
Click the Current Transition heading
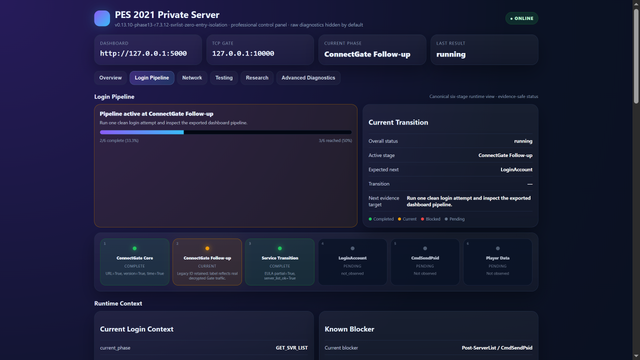pyautogui.click(x=398, y=122)
